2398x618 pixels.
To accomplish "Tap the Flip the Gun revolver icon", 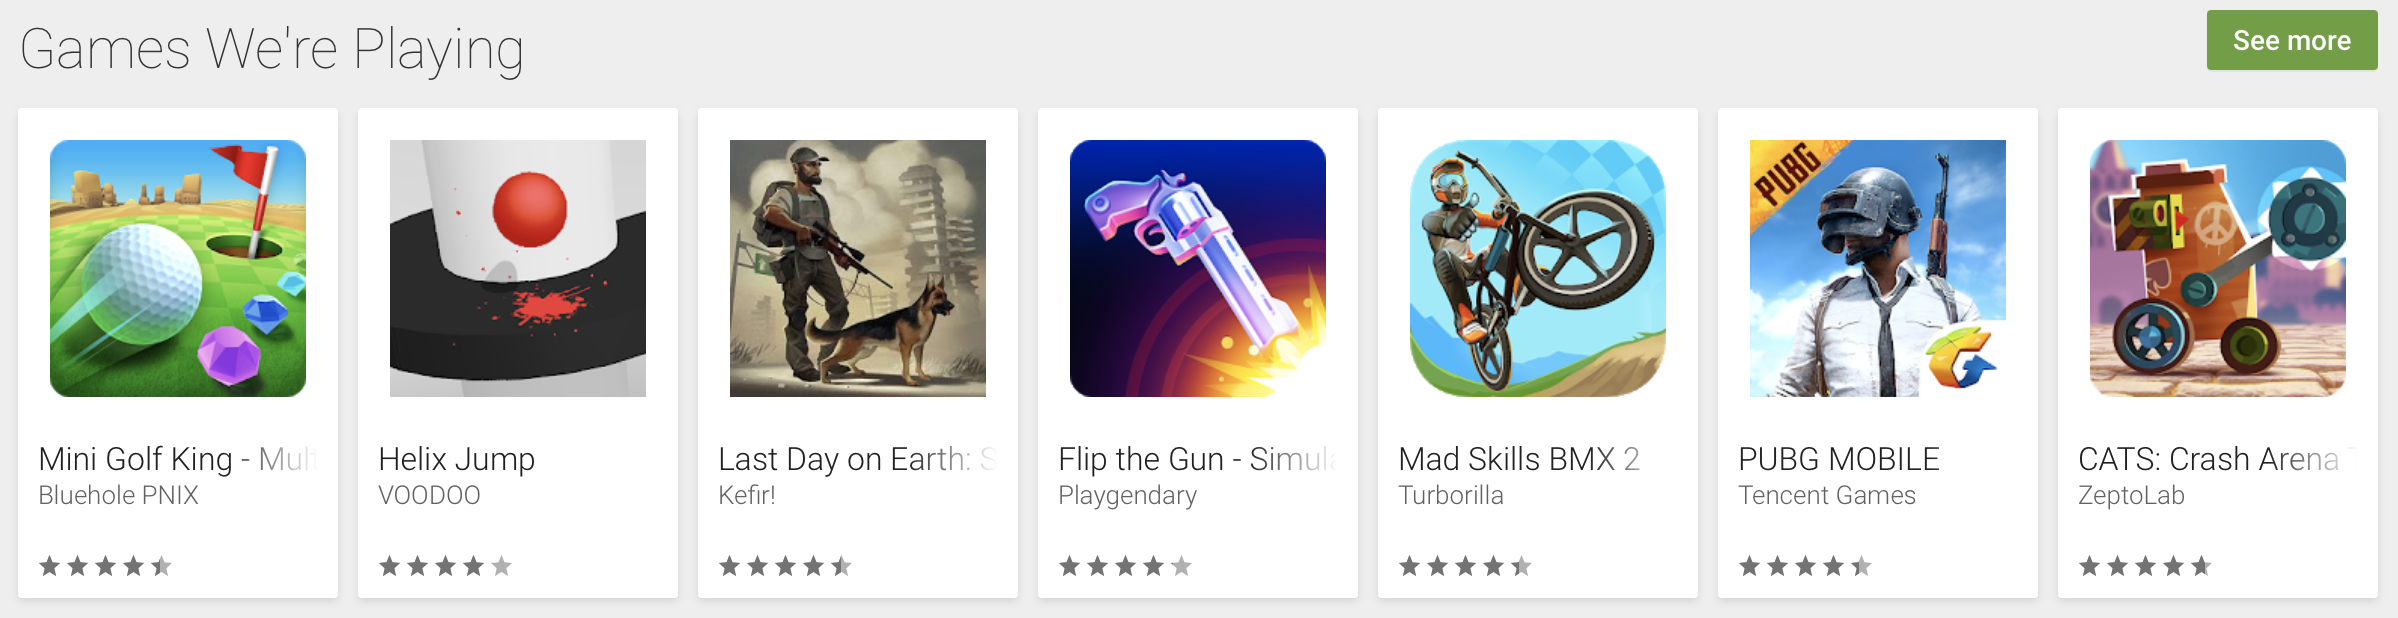I will click(1198, 268).
